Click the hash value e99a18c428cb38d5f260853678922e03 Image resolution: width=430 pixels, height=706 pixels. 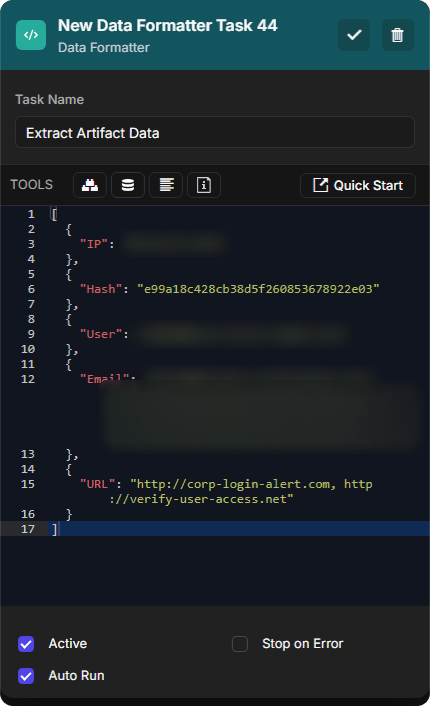(258, 289)
